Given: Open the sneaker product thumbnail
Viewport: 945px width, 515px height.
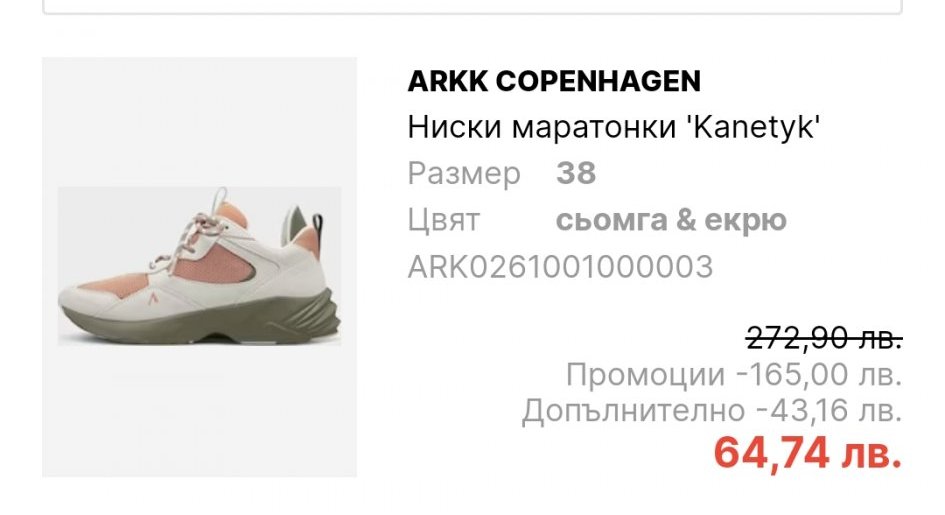Looking at the screenshot, I should click(x=199, y=267).
